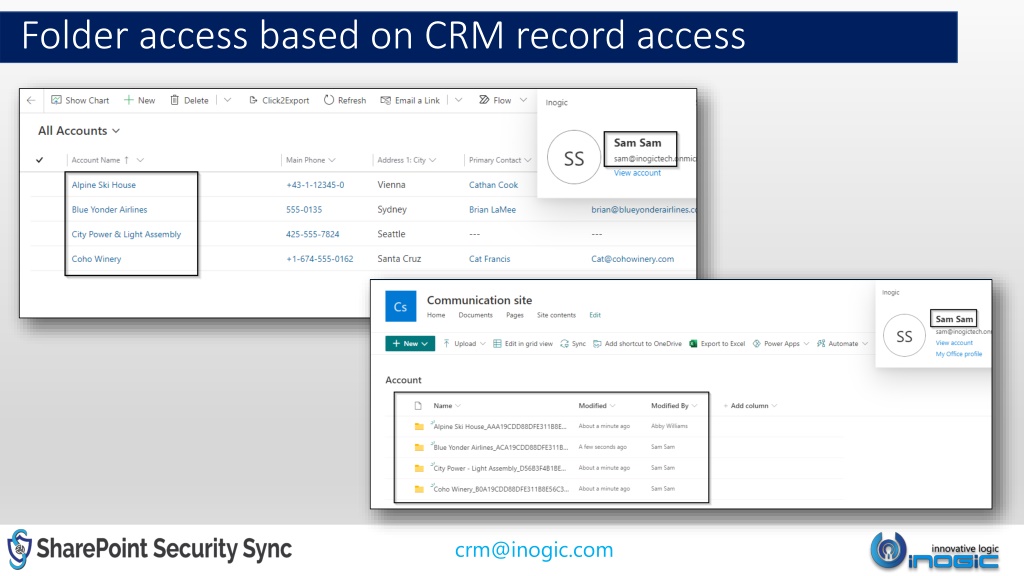Viewport: 1024px width, 576px height.
Task: Open the Automate command in SharePoint
Action: pyautogui.click(x=838, y=344)
